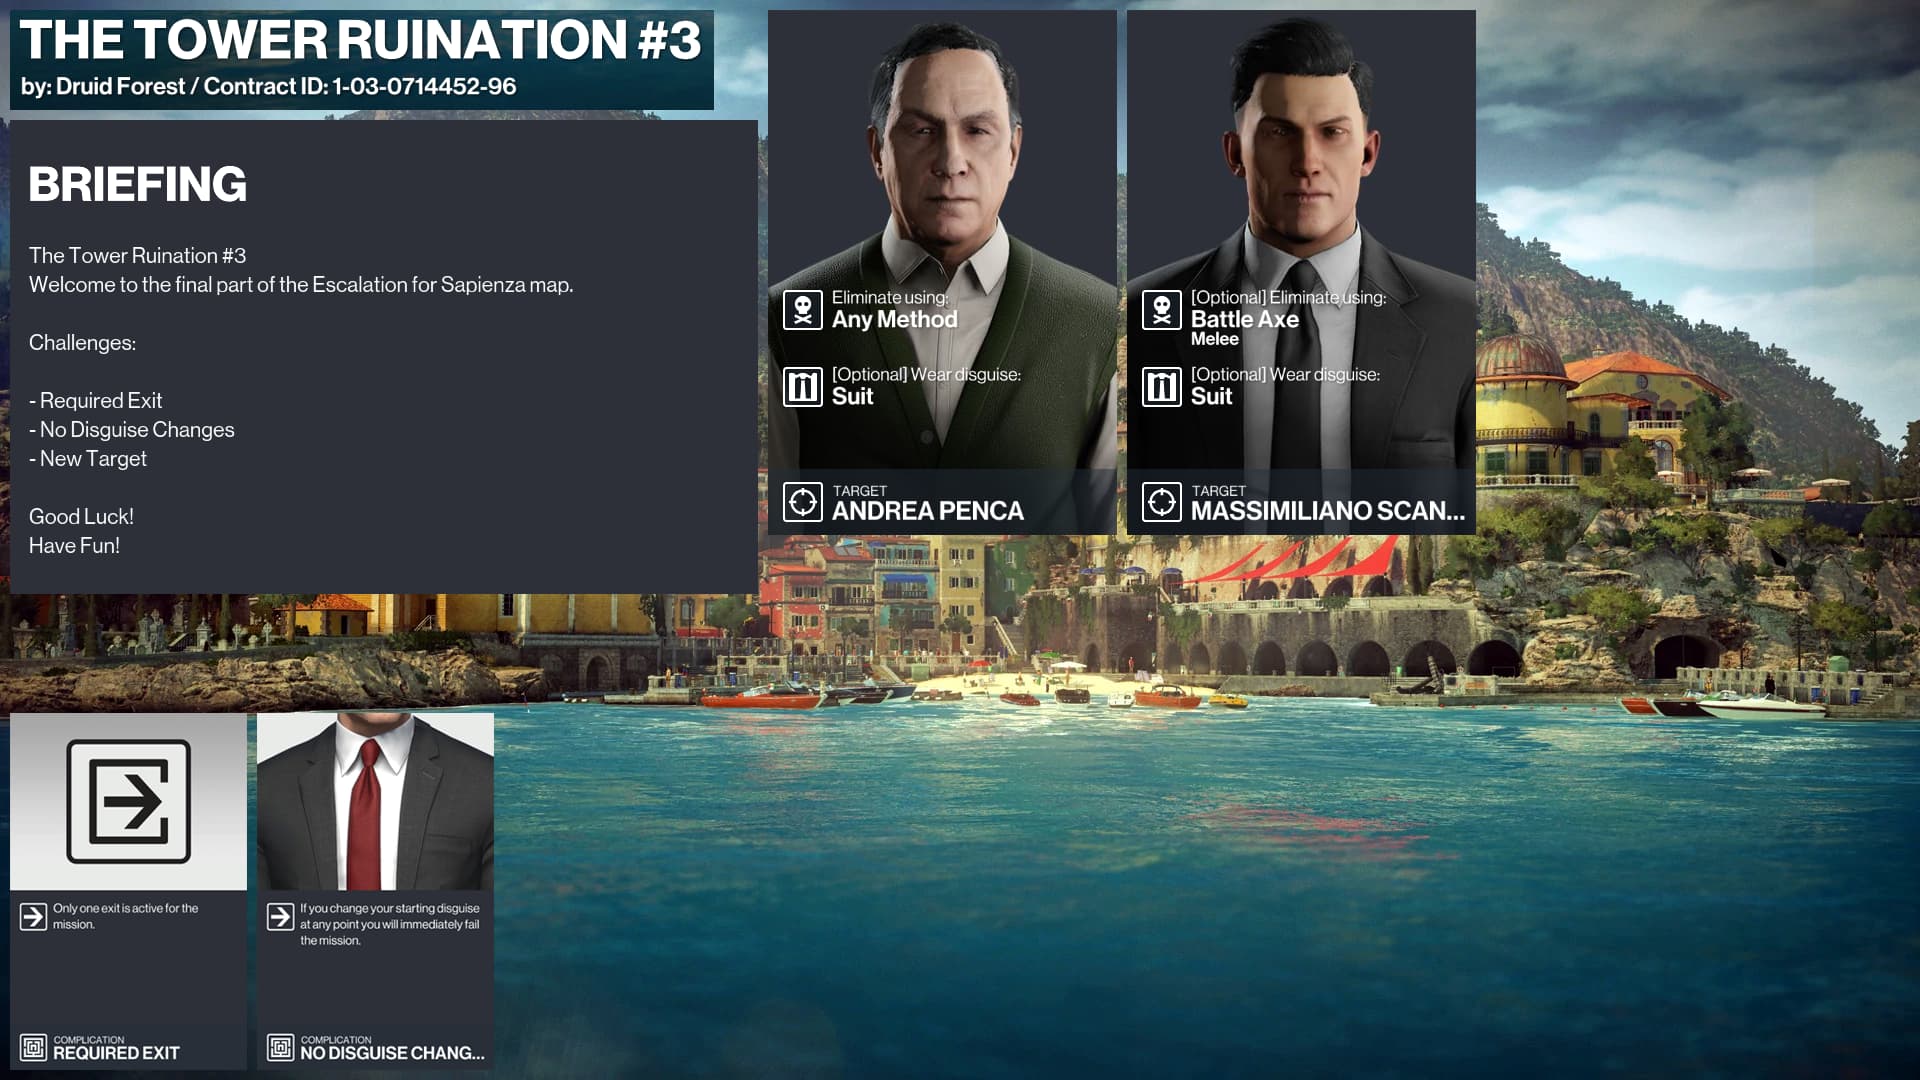Click the arrow icon beside disguise-change description
Screen dimensions: 1920x1080
(x=280, y=917)
